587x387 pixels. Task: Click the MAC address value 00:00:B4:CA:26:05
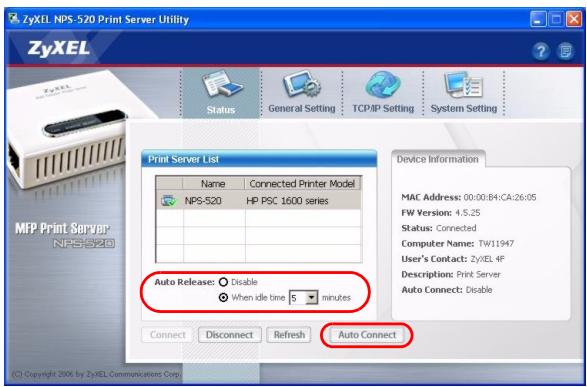coord(500,197)
